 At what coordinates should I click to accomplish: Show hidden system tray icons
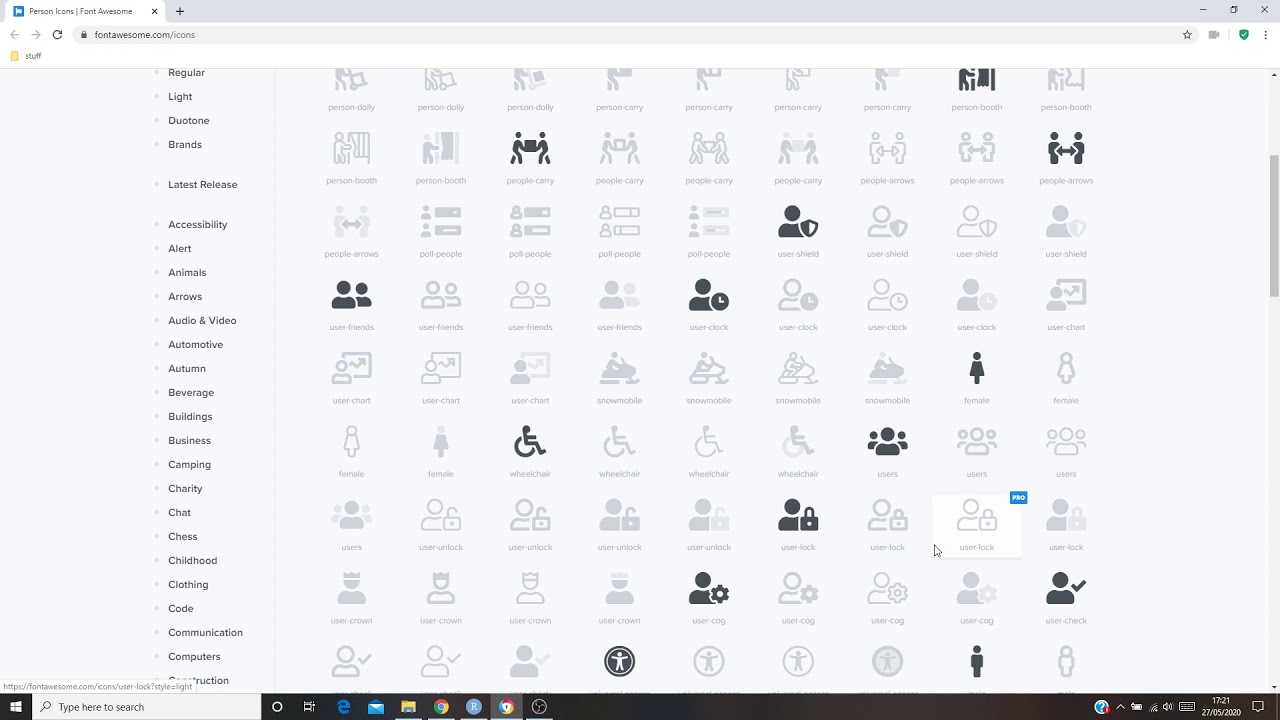point(1120,707)
